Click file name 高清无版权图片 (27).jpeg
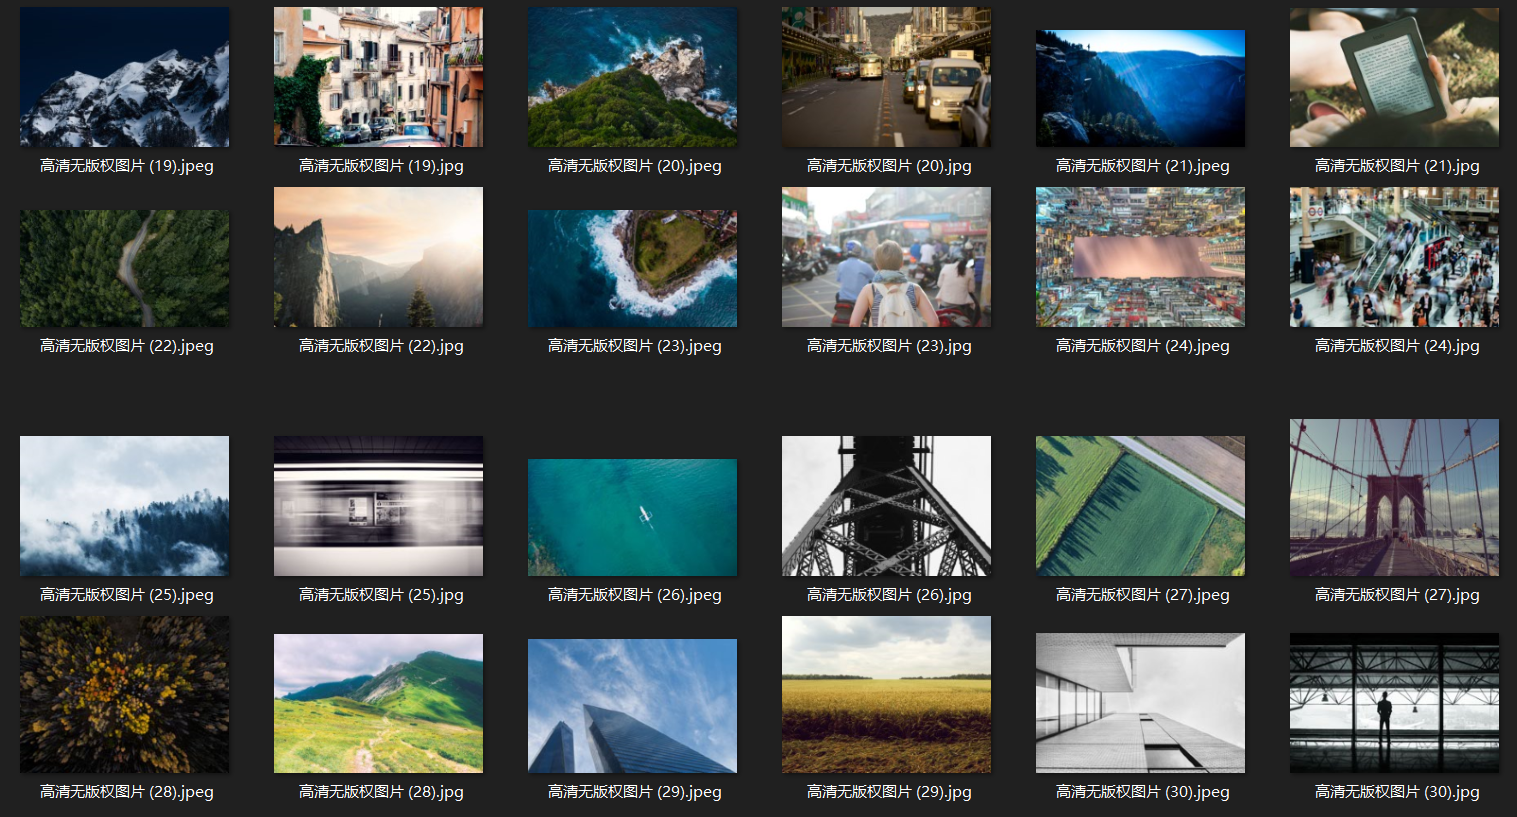 click(x=1143, y=595)
